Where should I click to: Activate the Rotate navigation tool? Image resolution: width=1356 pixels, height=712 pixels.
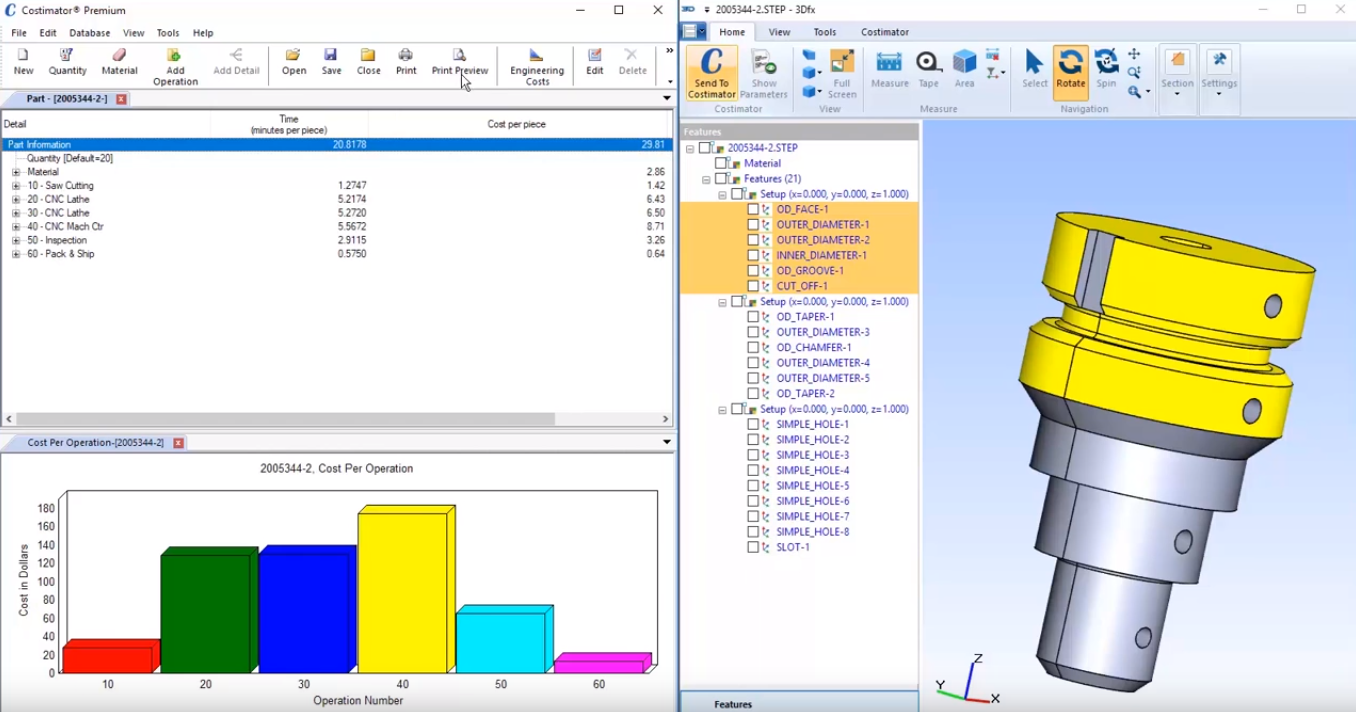point(1070,72)
